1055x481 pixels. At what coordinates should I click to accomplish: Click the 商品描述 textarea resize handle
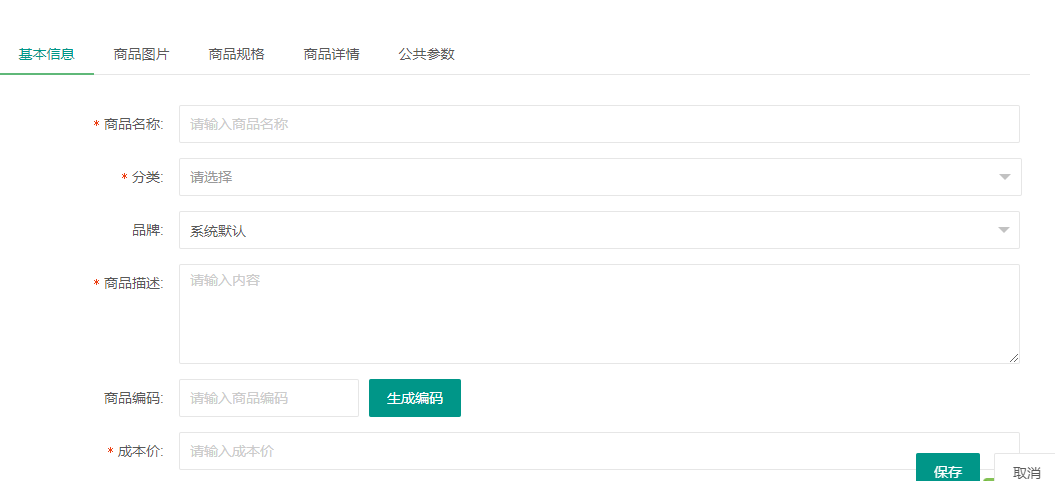click(1014, 359)
